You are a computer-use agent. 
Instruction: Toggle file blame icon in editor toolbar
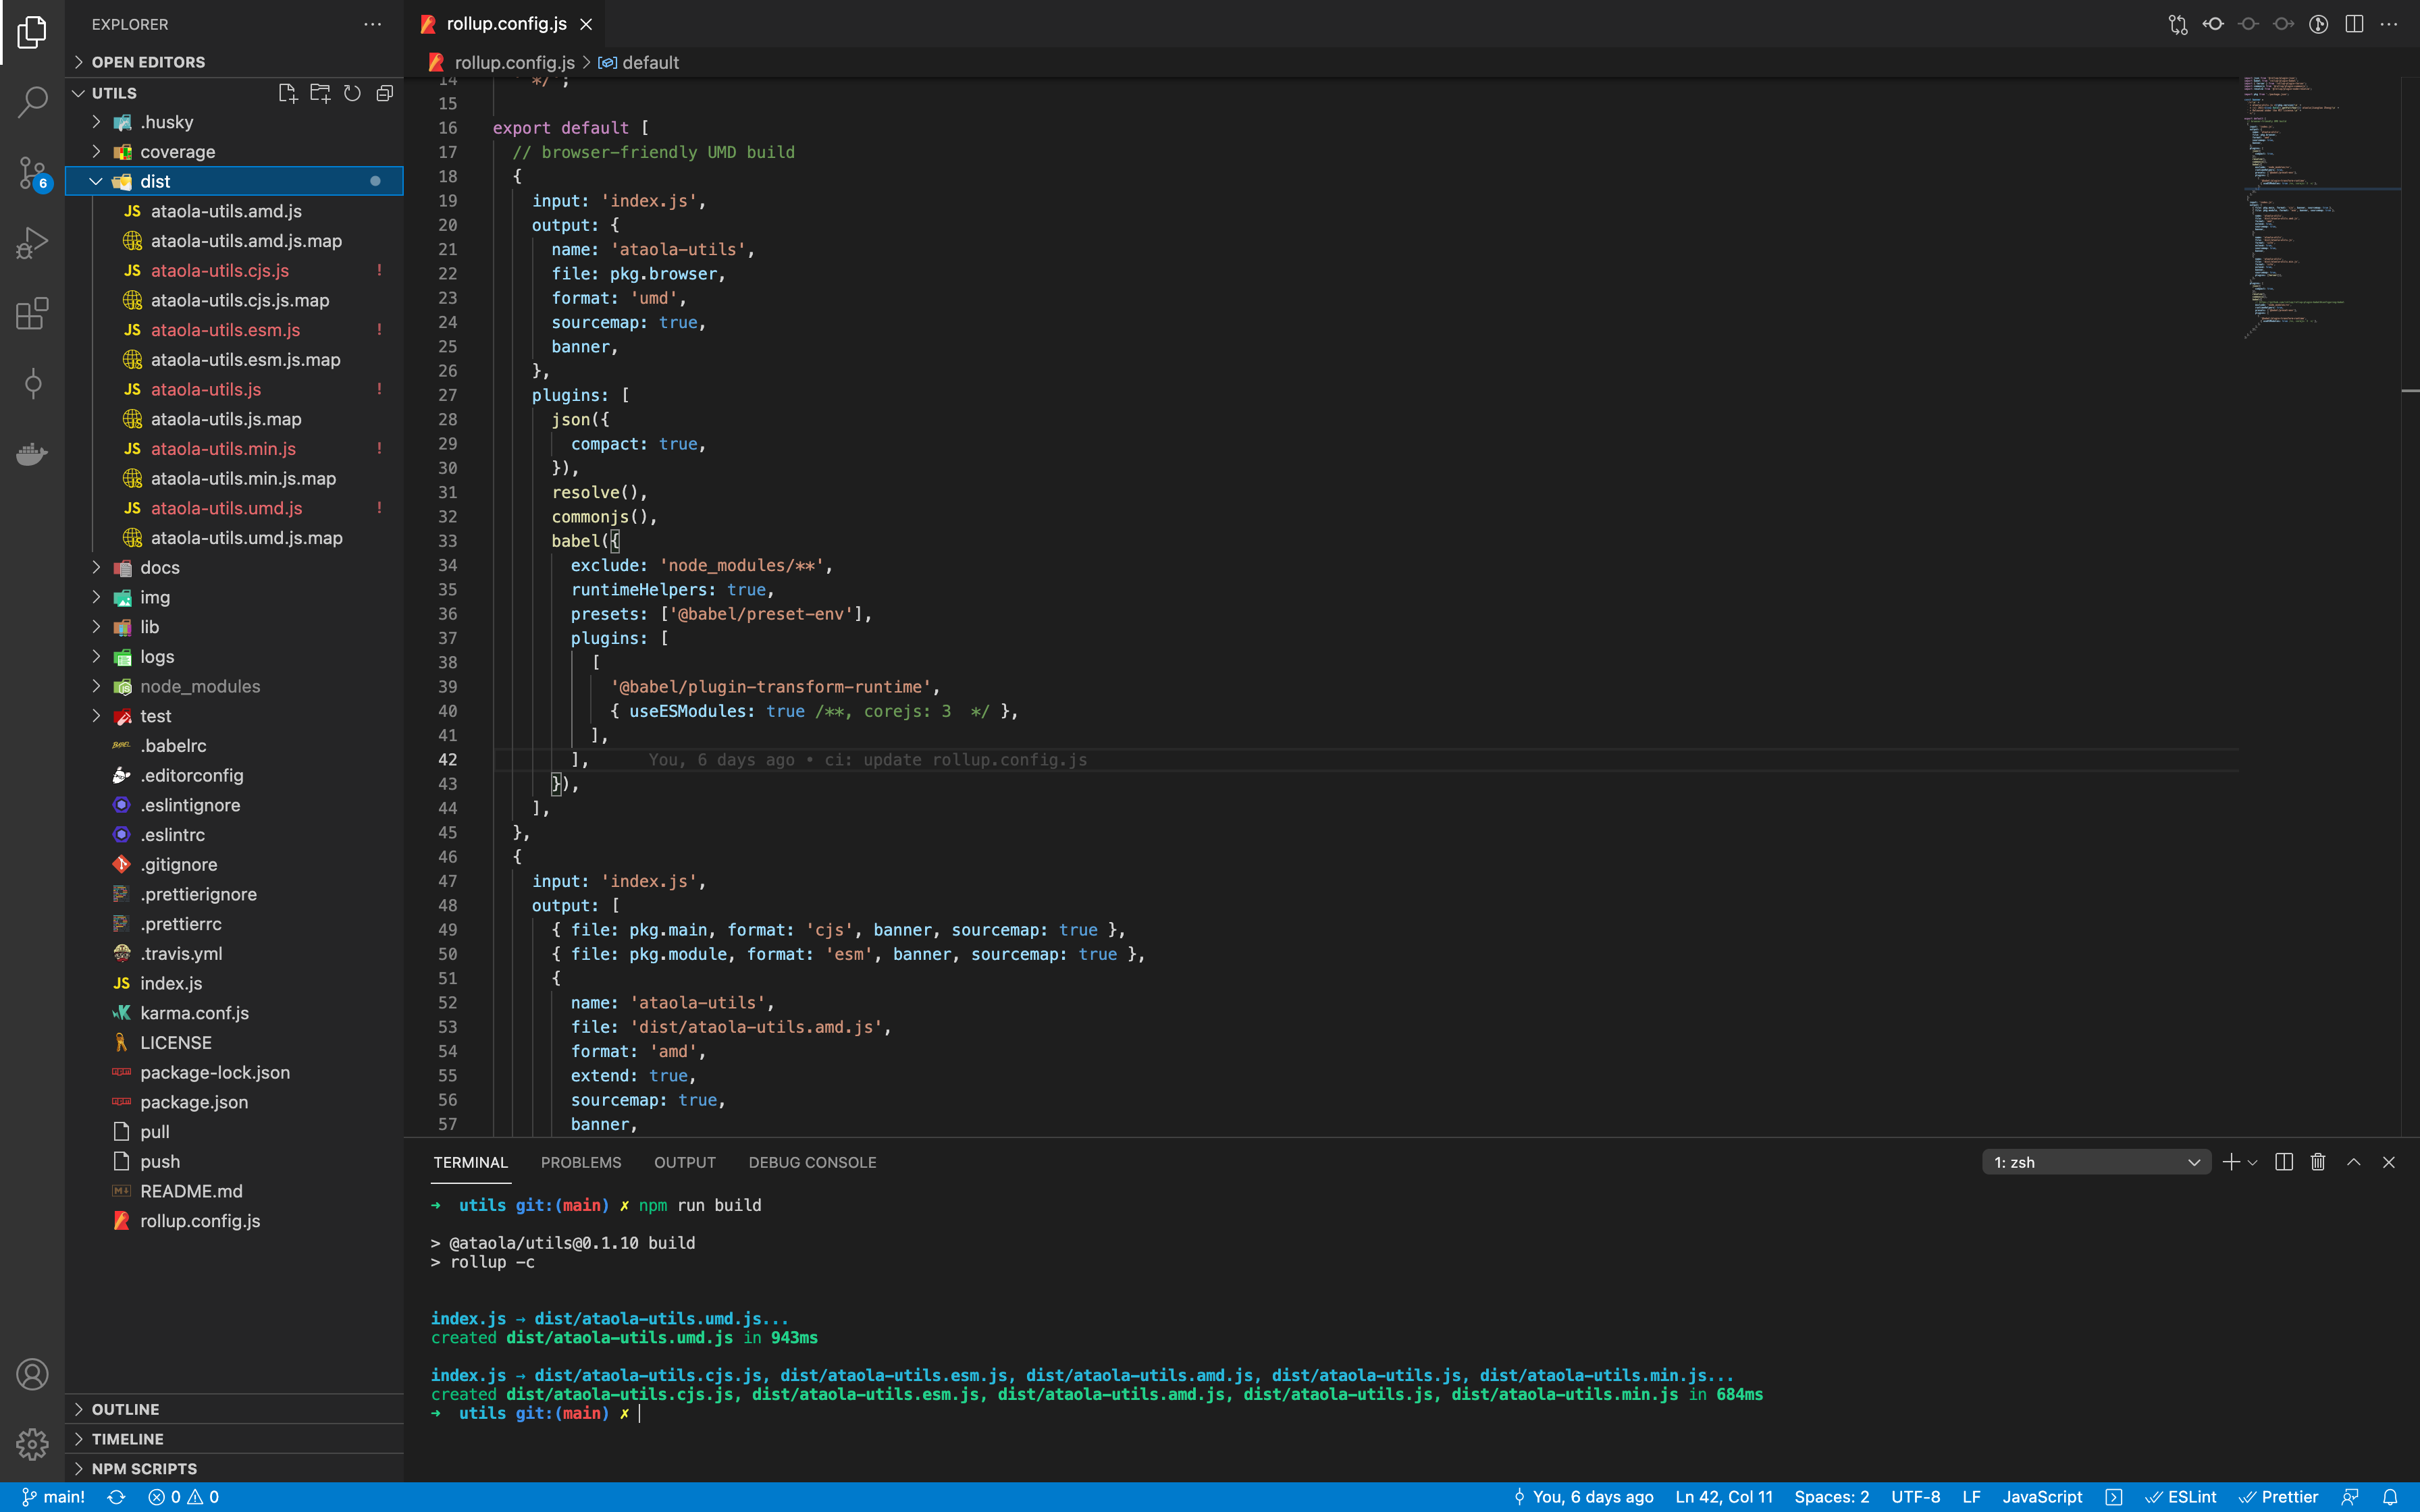2318,24
